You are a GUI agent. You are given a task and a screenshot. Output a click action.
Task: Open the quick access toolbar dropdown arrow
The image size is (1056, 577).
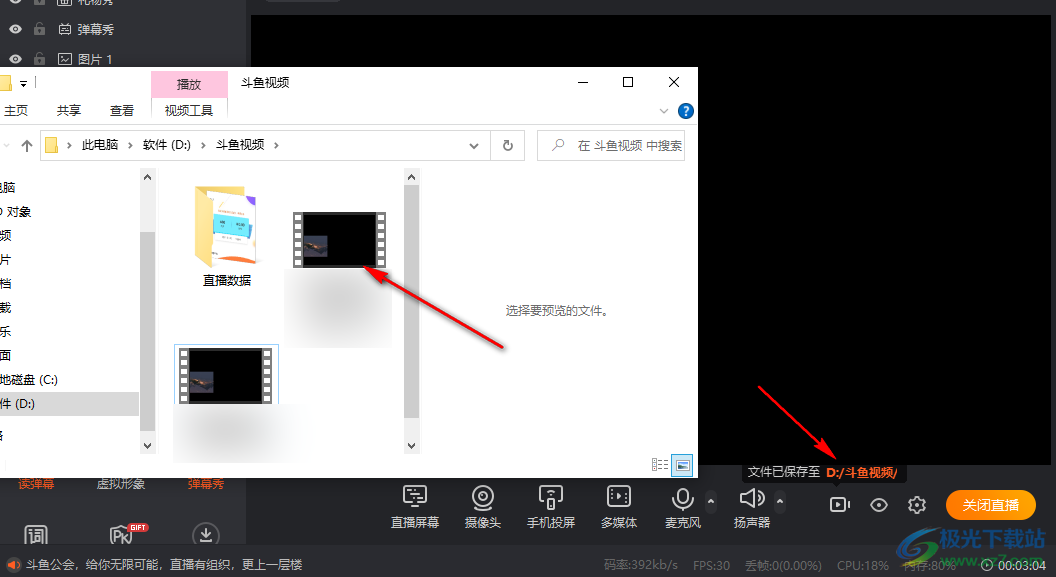24,83
